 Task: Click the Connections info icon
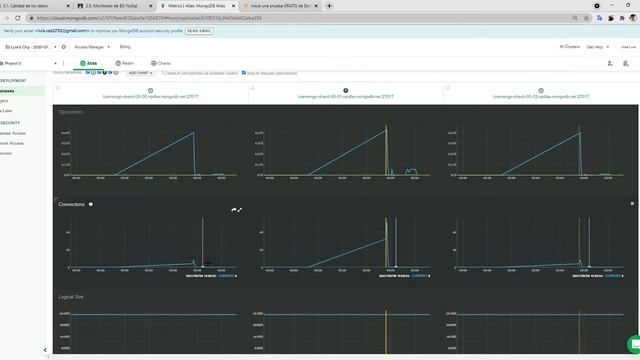91,204
